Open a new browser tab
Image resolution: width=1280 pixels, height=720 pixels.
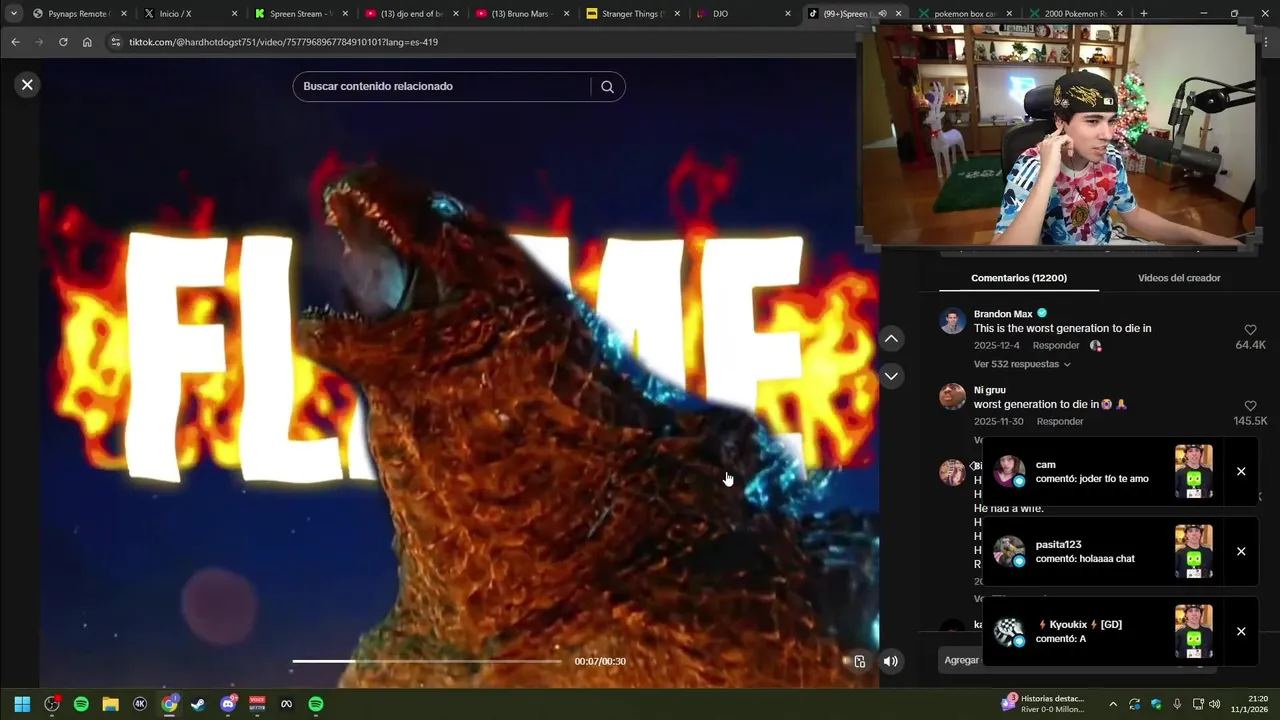click(x=1144, y=14)
